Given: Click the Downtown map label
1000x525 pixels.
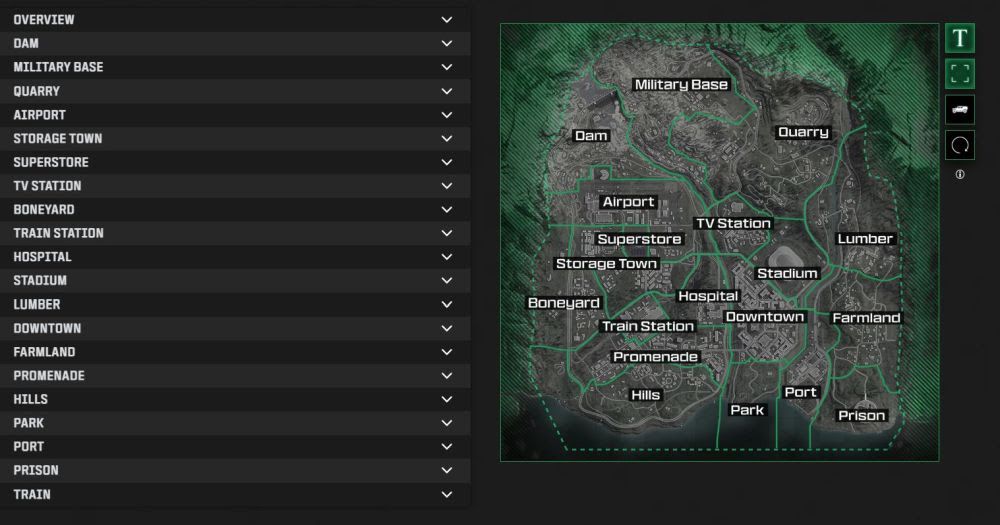Looking at the screenshot, I should pyautogui.click(x=765, y=316).
